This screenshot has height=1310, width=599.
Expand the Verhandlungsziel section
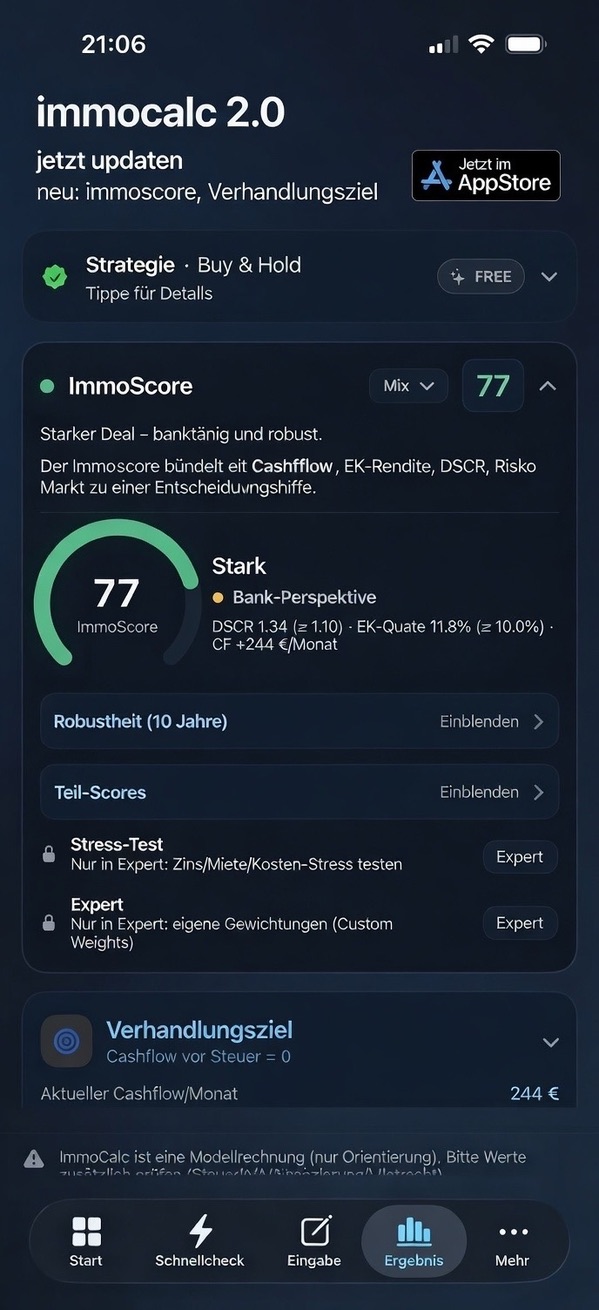(551, 1041)
